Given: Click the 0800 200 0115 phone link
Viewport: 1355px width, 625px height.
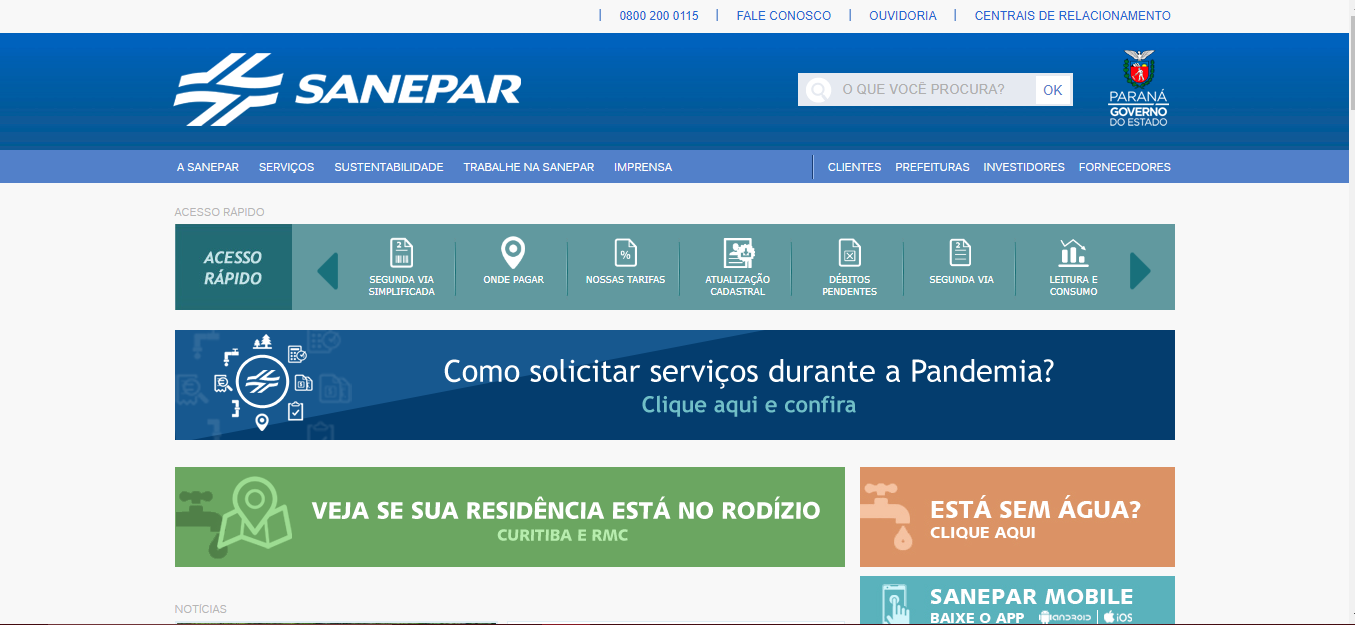Looking at the screenshot, I should (659, 16).
